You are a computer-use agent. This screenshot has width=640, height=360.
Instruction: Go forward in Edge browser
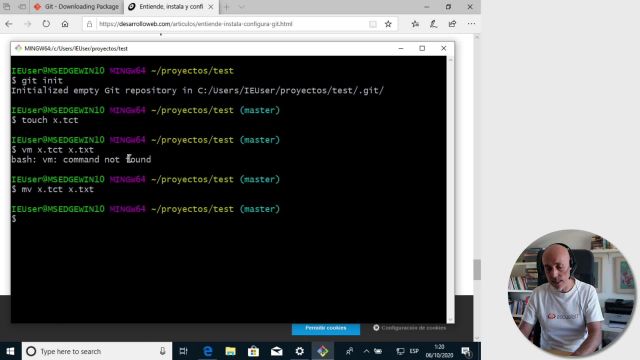click(x=27, y=24)
